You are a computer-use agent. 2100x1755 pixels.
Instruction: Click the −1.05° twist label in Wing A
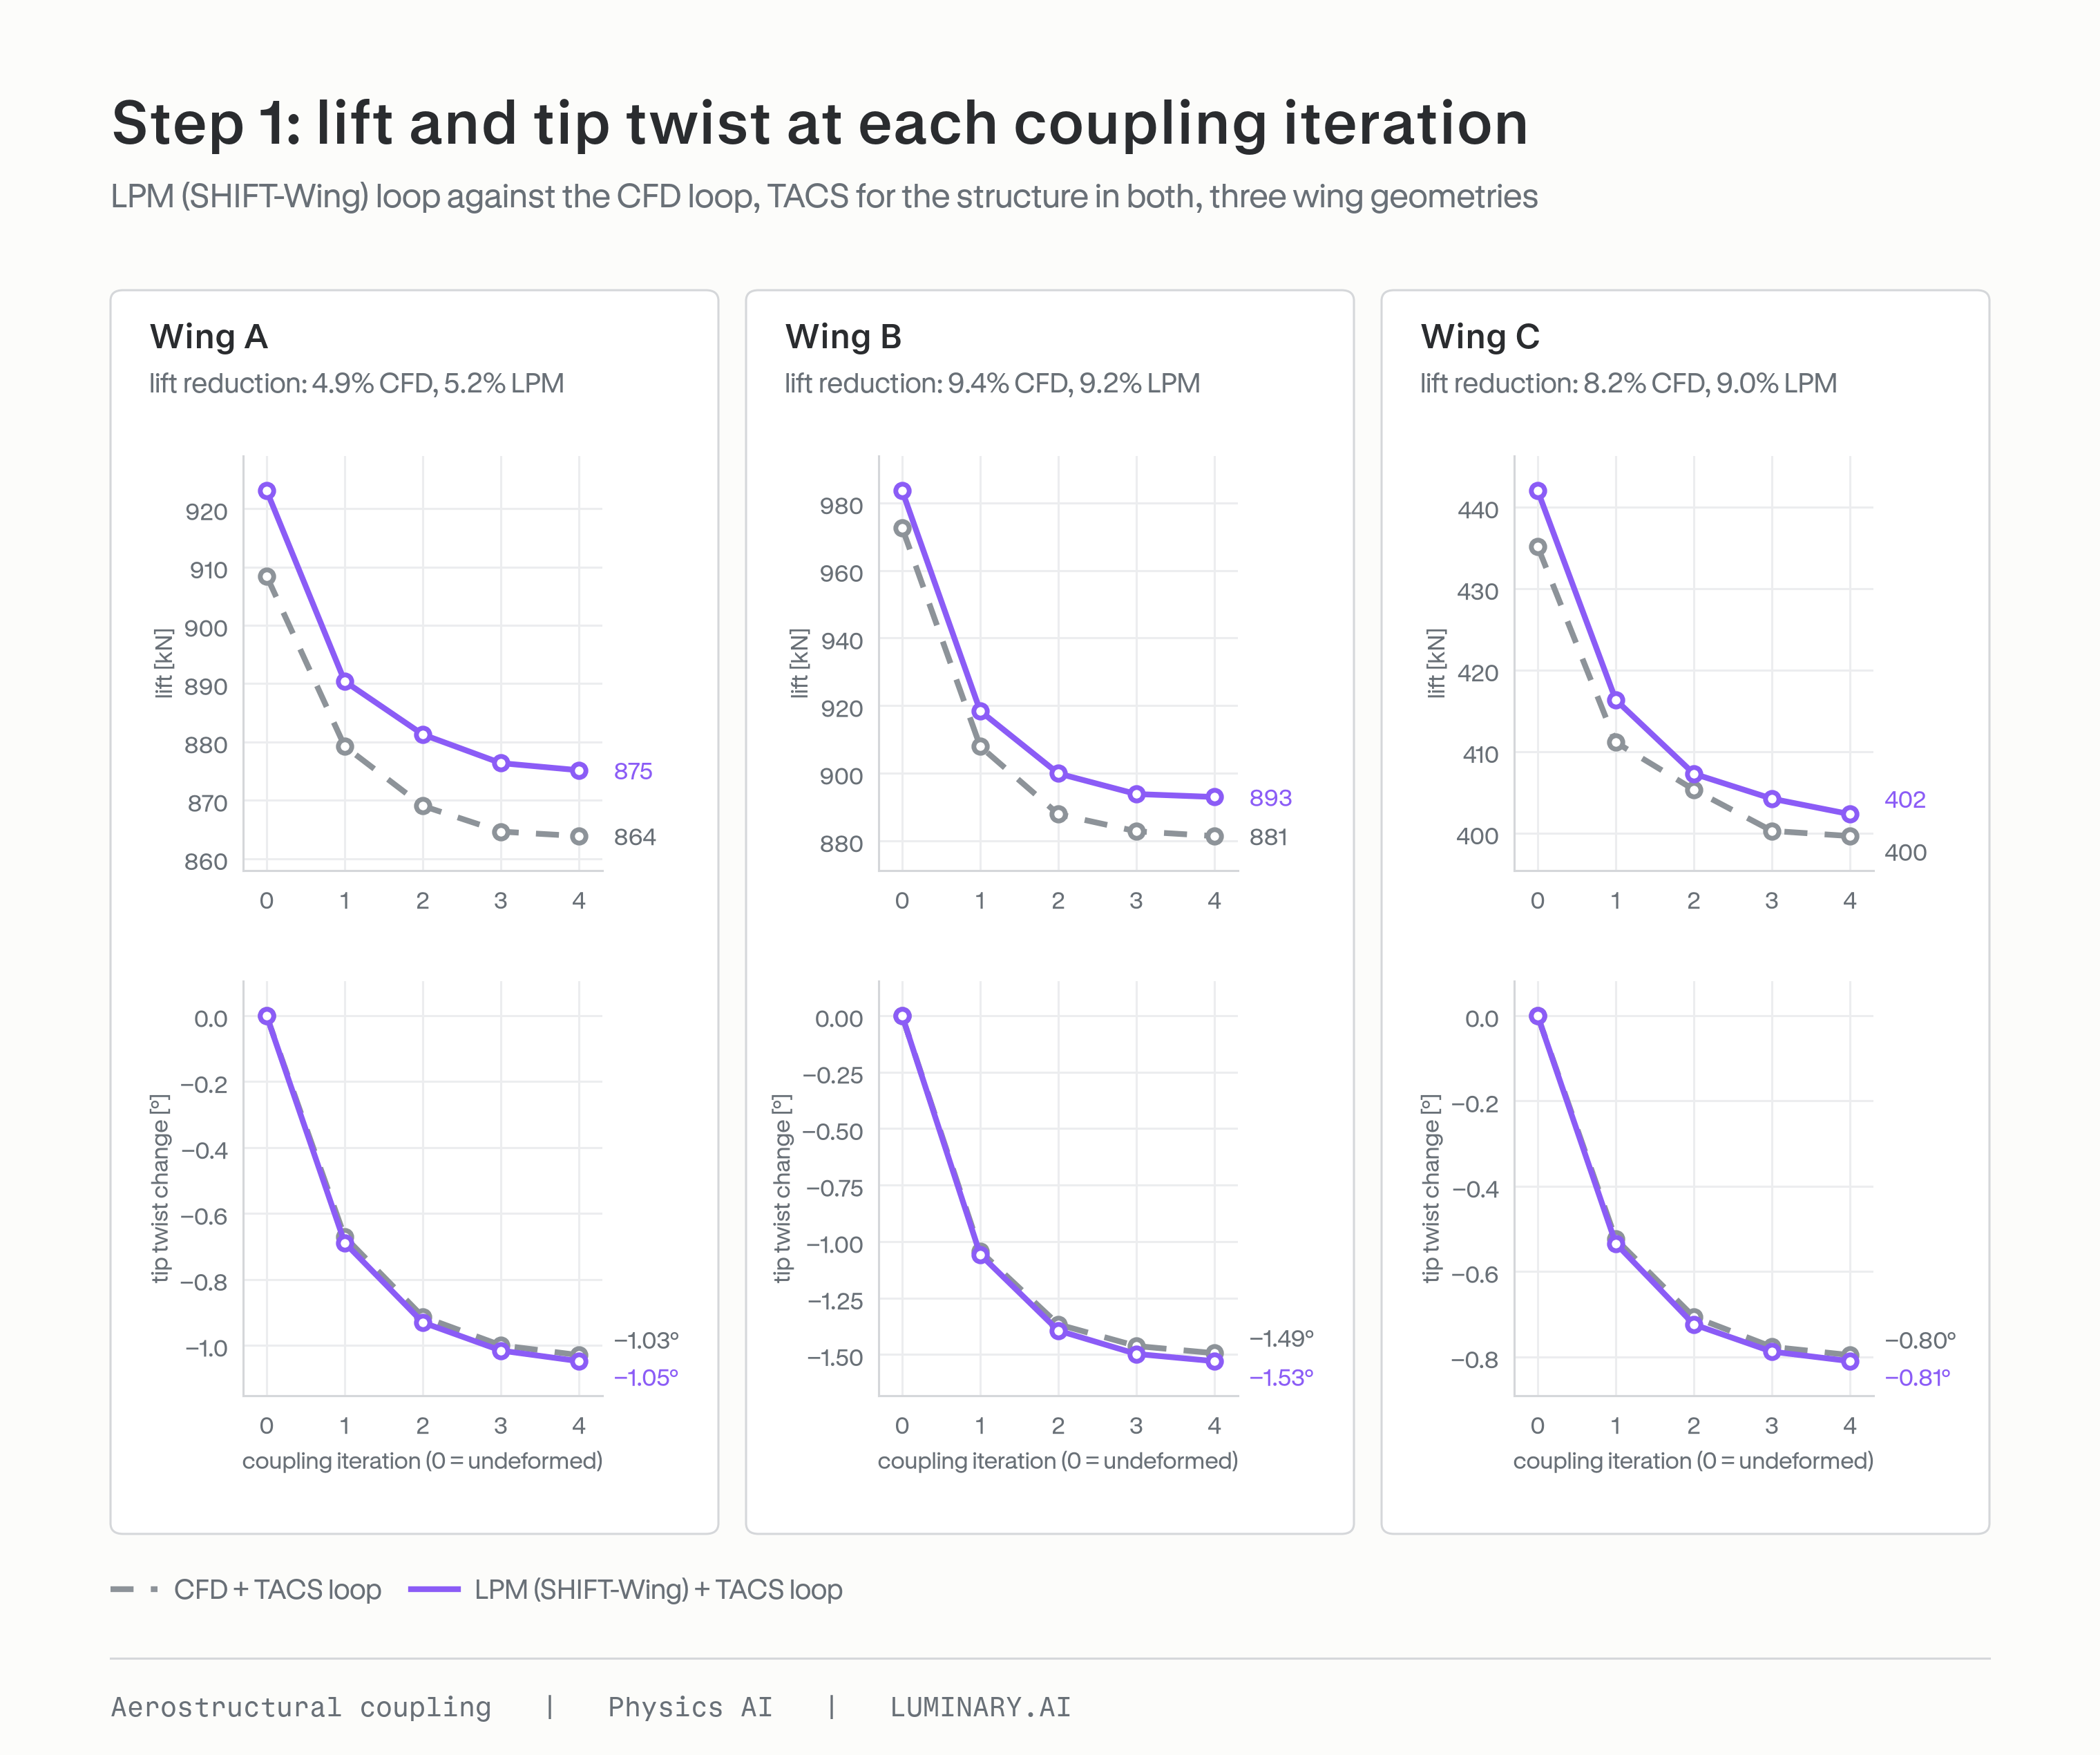point(646,1377)
